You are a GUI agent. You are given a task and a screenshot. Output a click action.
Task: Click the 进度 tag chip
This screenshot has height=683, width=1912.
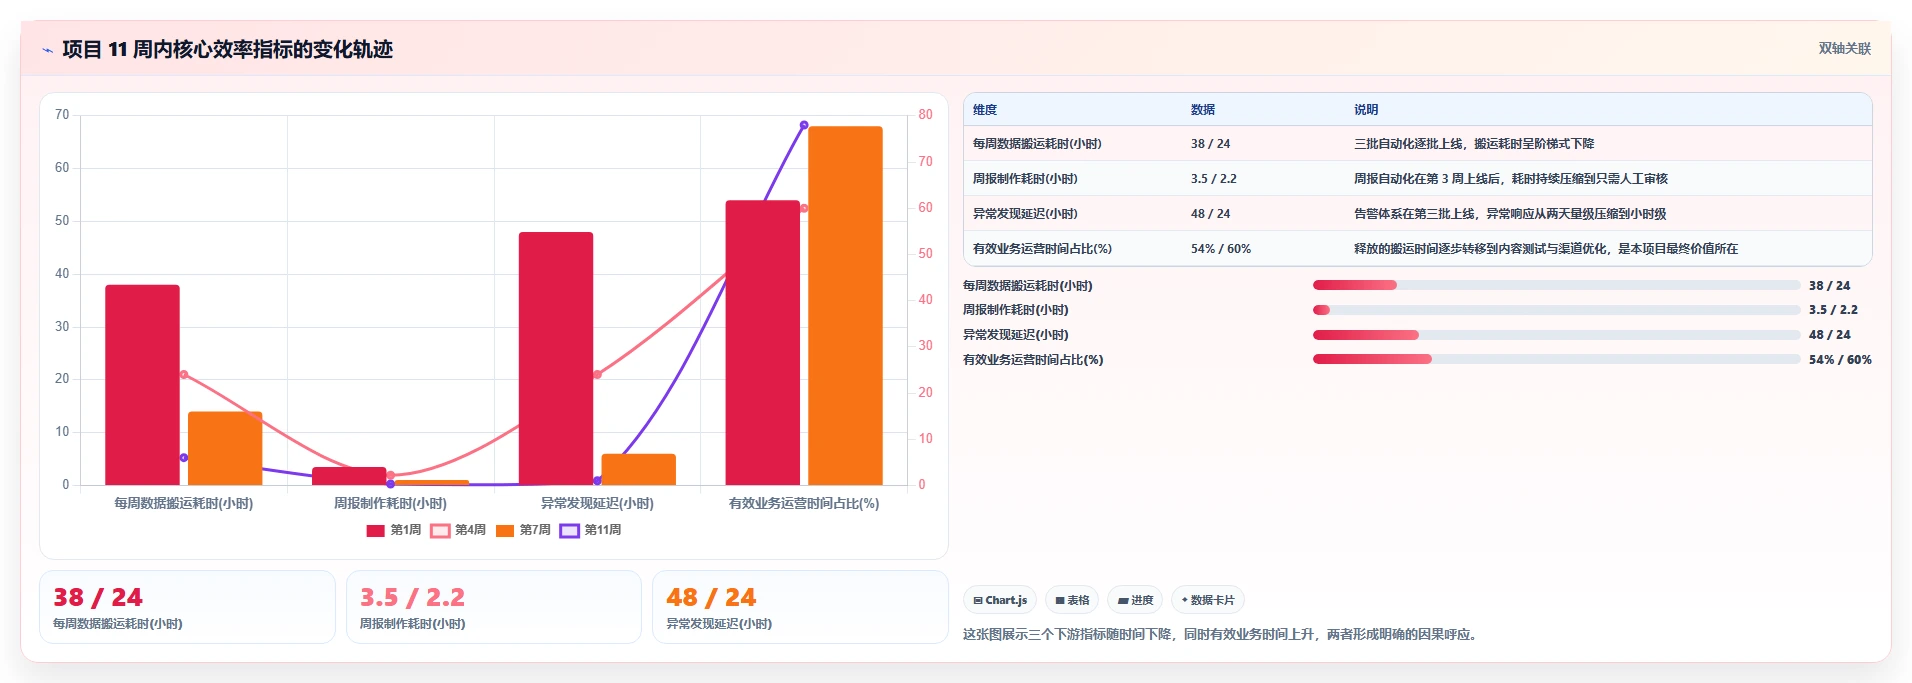click(1135, 600)
